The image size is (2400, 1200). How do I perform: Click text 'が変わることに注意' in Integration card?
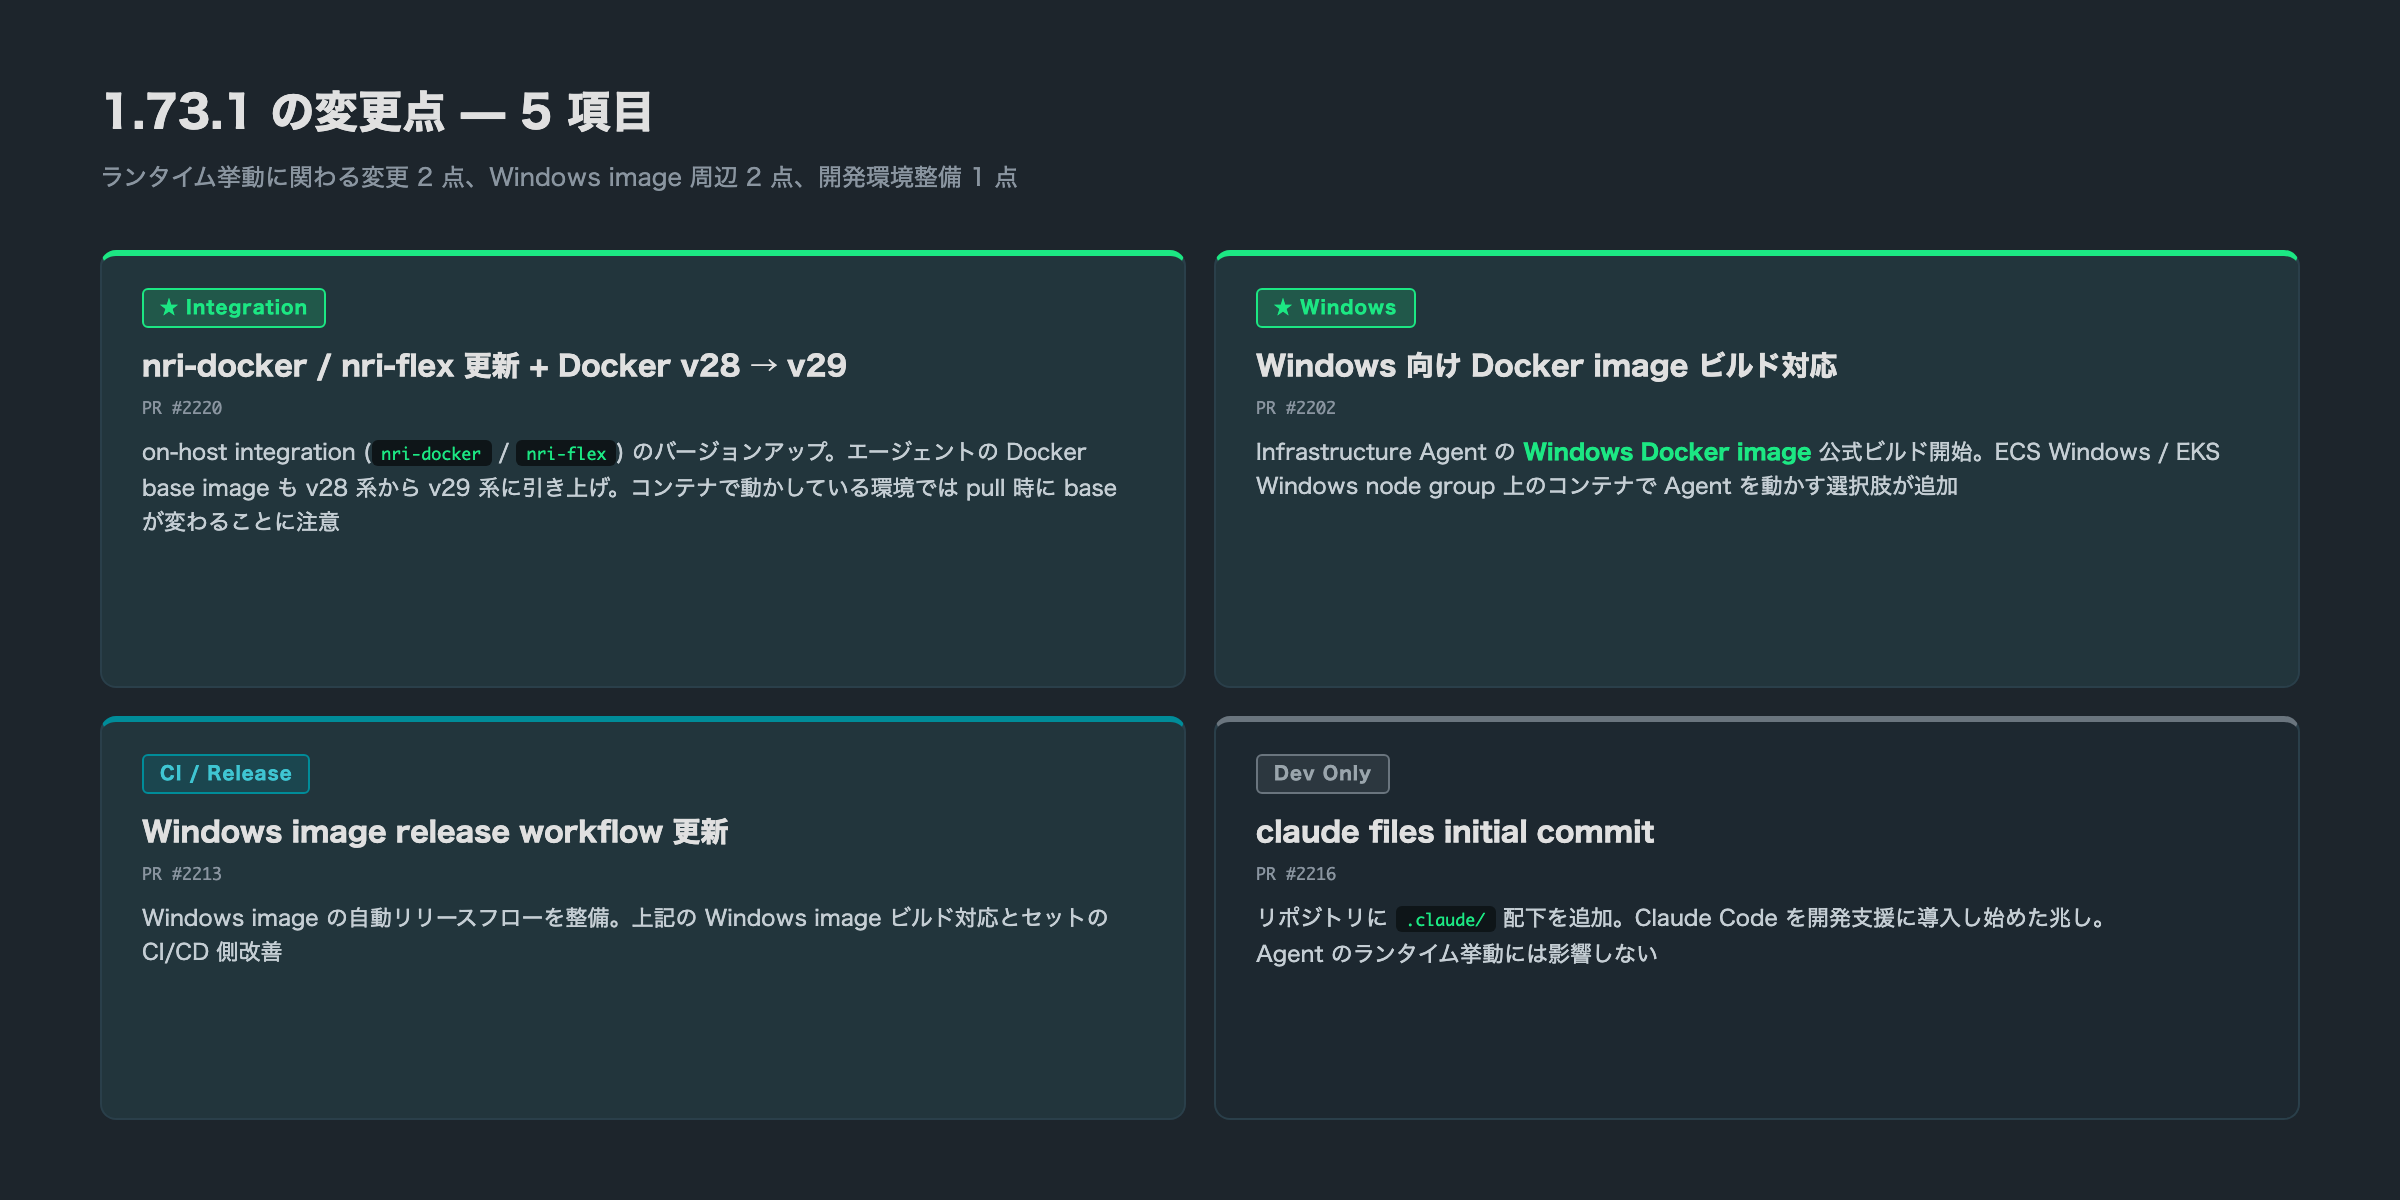click(x=241, y=522)
